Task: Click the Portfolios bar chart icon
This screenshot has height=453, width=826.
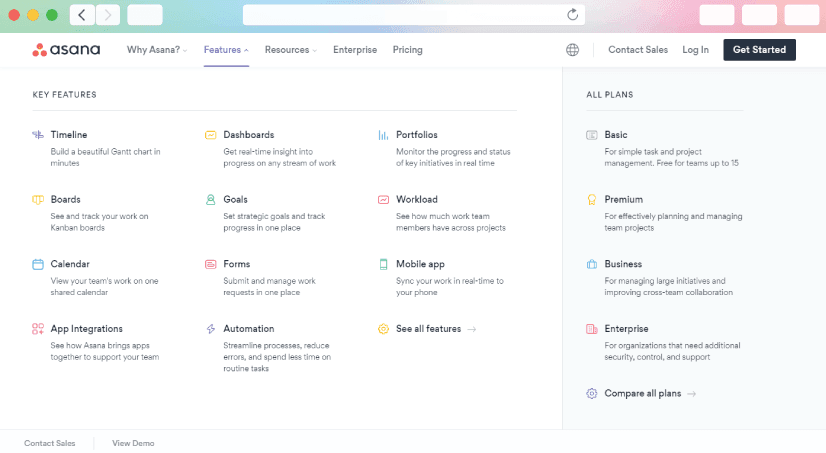Action: (383, 135)
